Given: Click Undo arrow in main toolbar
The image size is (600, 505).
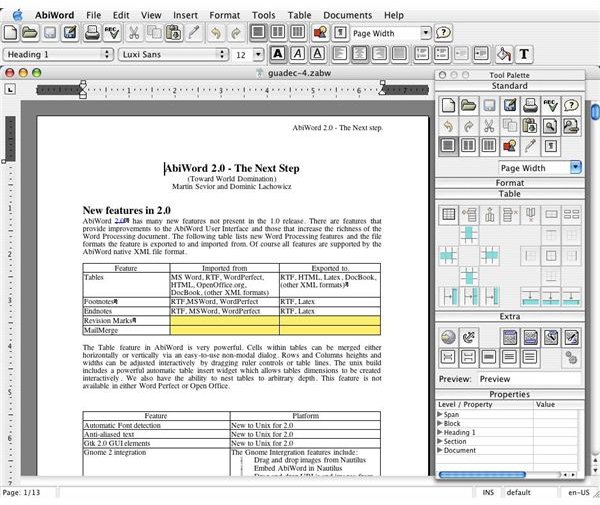Looking at the screenshot, I should click(216, 33).
